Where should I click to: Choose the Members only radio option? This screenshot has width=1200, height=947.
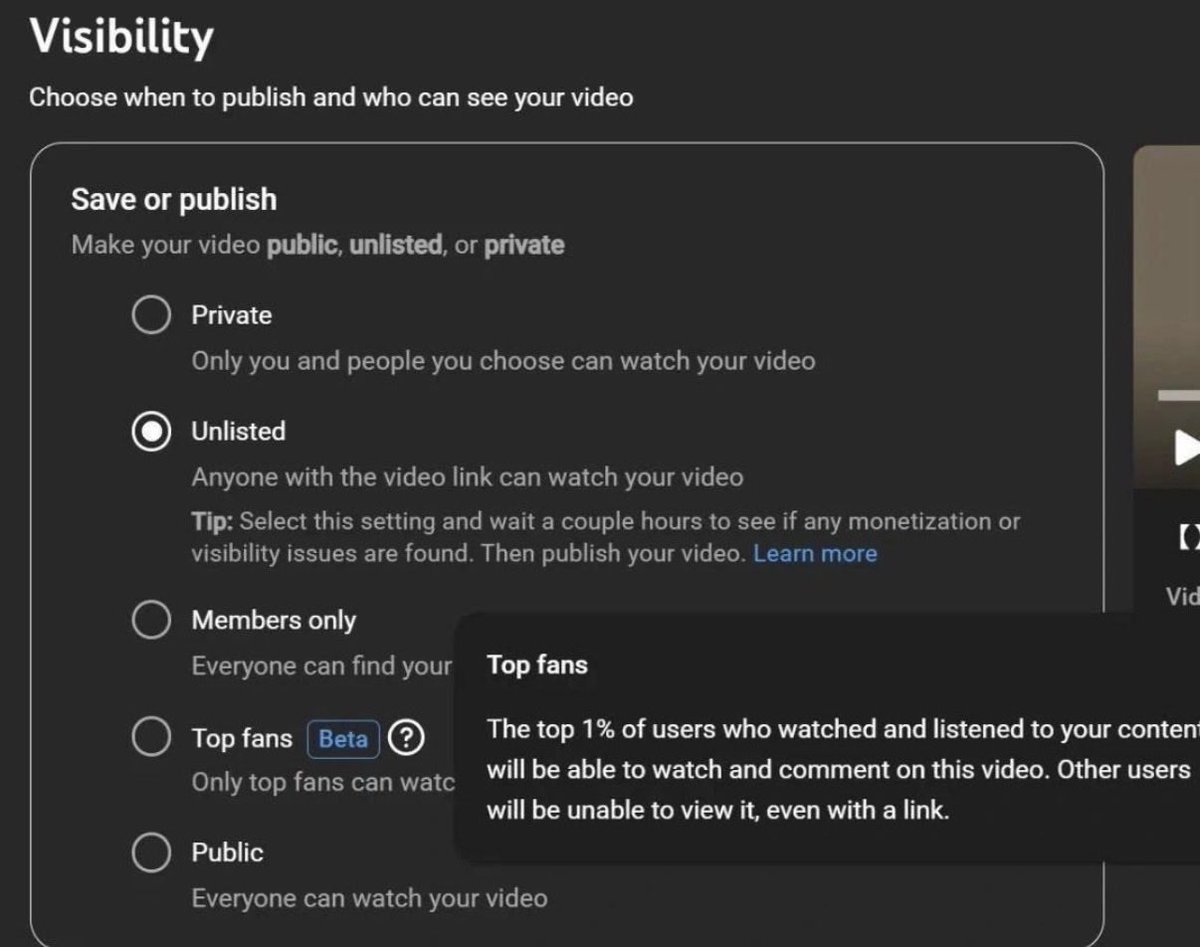click(x=151, y=621)
